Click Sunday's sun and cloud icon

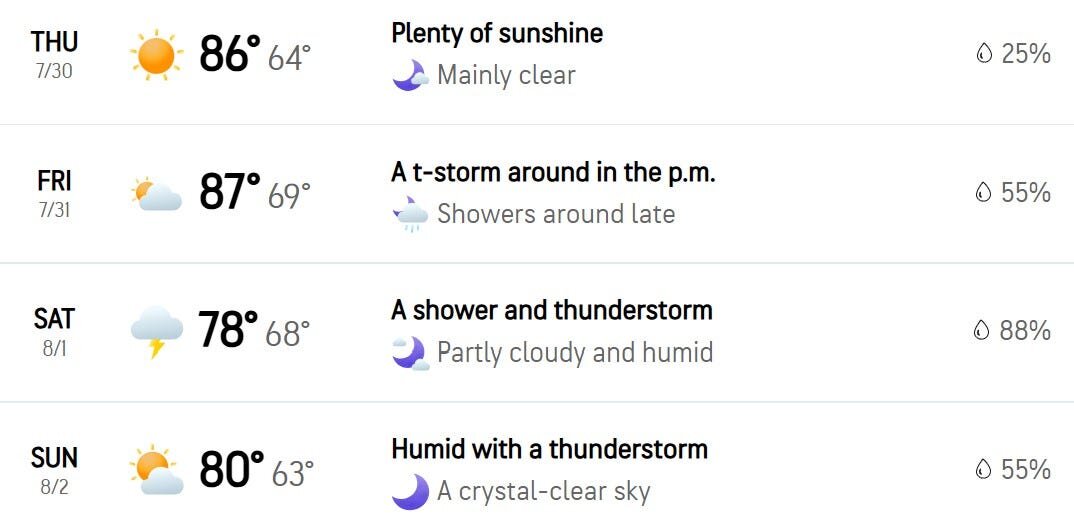click(x=157, y=471)
